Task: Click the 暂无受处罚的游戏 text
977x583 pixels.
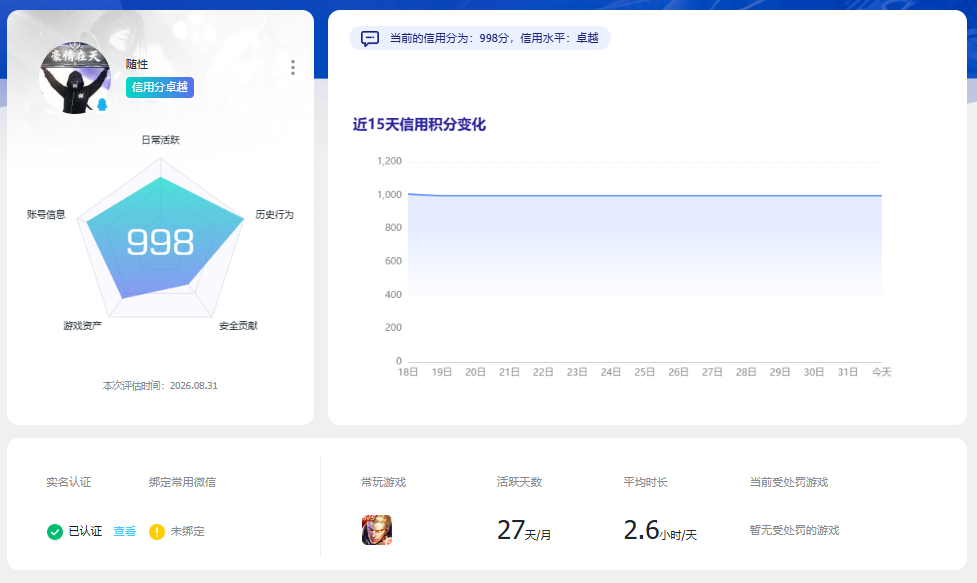Action: pyautogui.click(x=794, y=530)
